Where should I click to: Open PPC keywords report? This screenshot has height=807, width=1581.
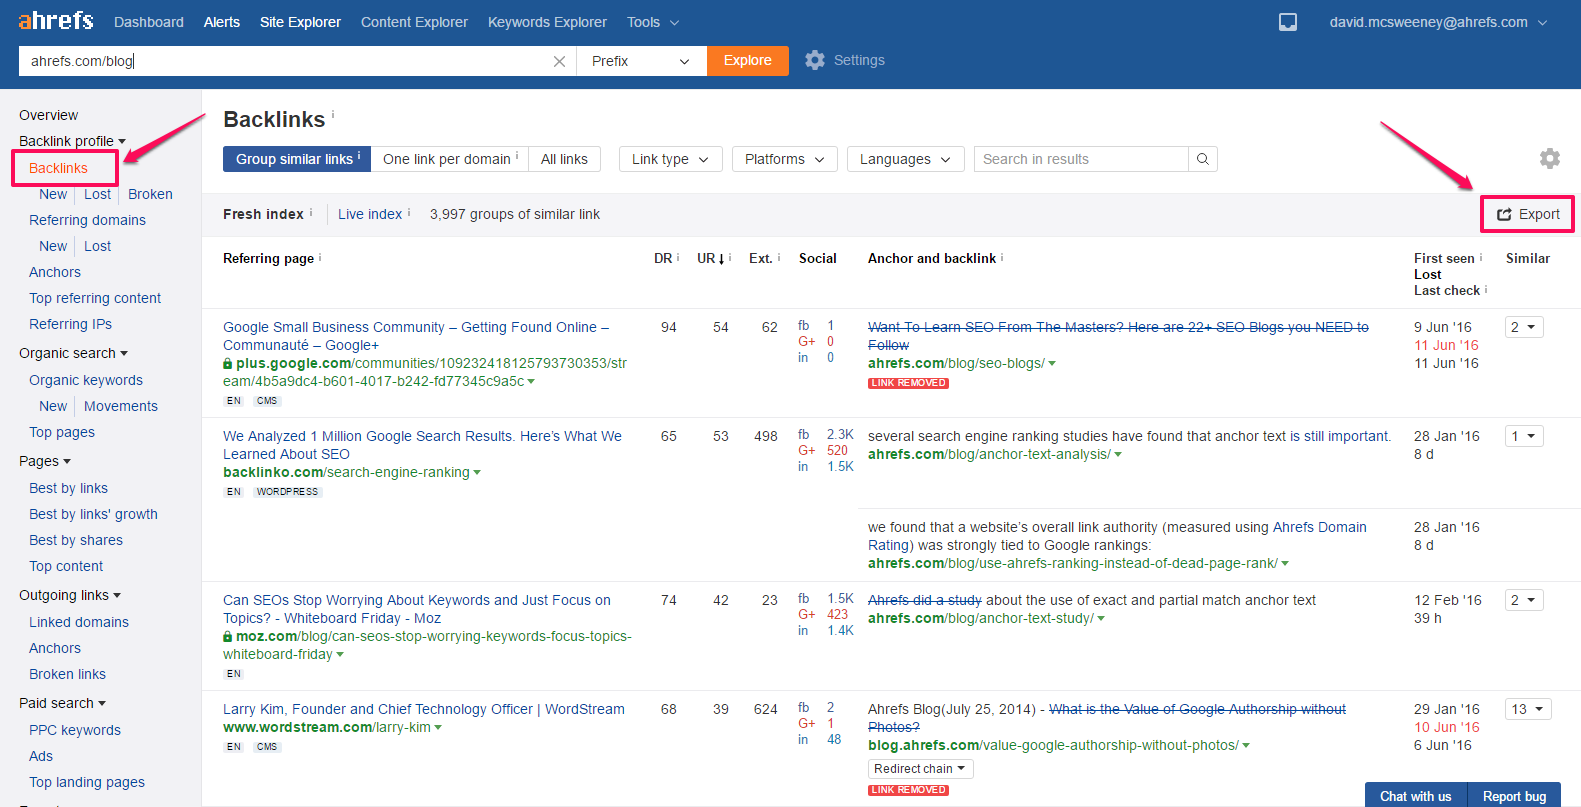(75, 730)
